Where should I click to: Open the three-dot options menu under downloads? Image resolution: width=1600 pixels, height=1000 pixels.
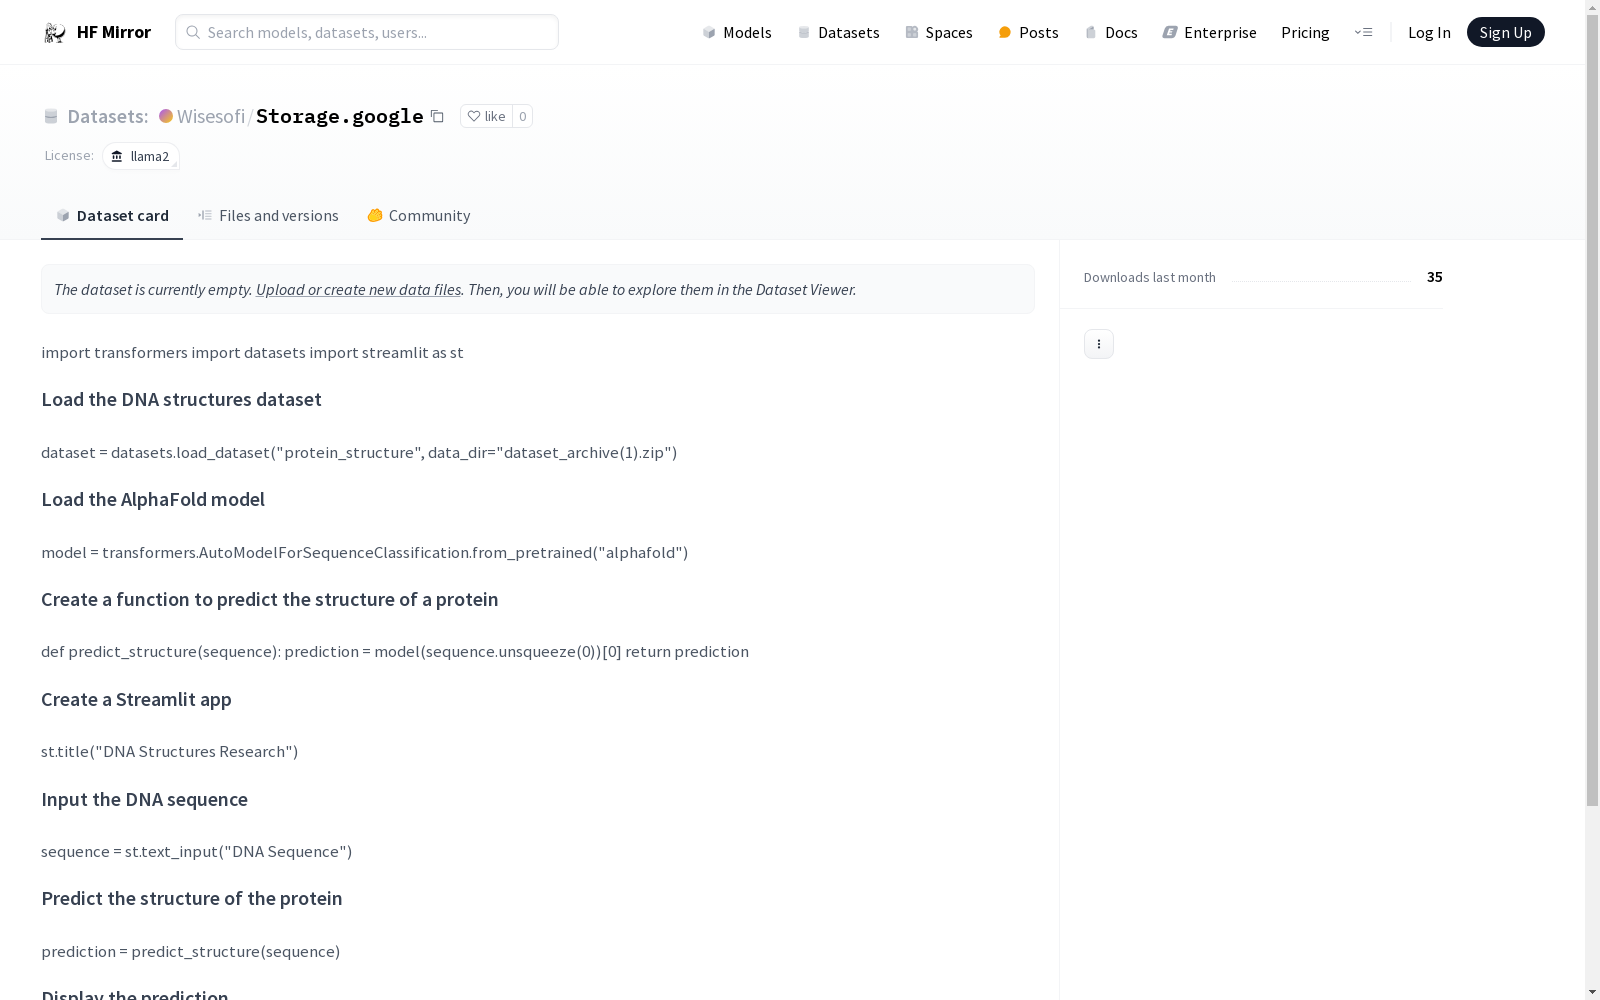click(1099, 344)
